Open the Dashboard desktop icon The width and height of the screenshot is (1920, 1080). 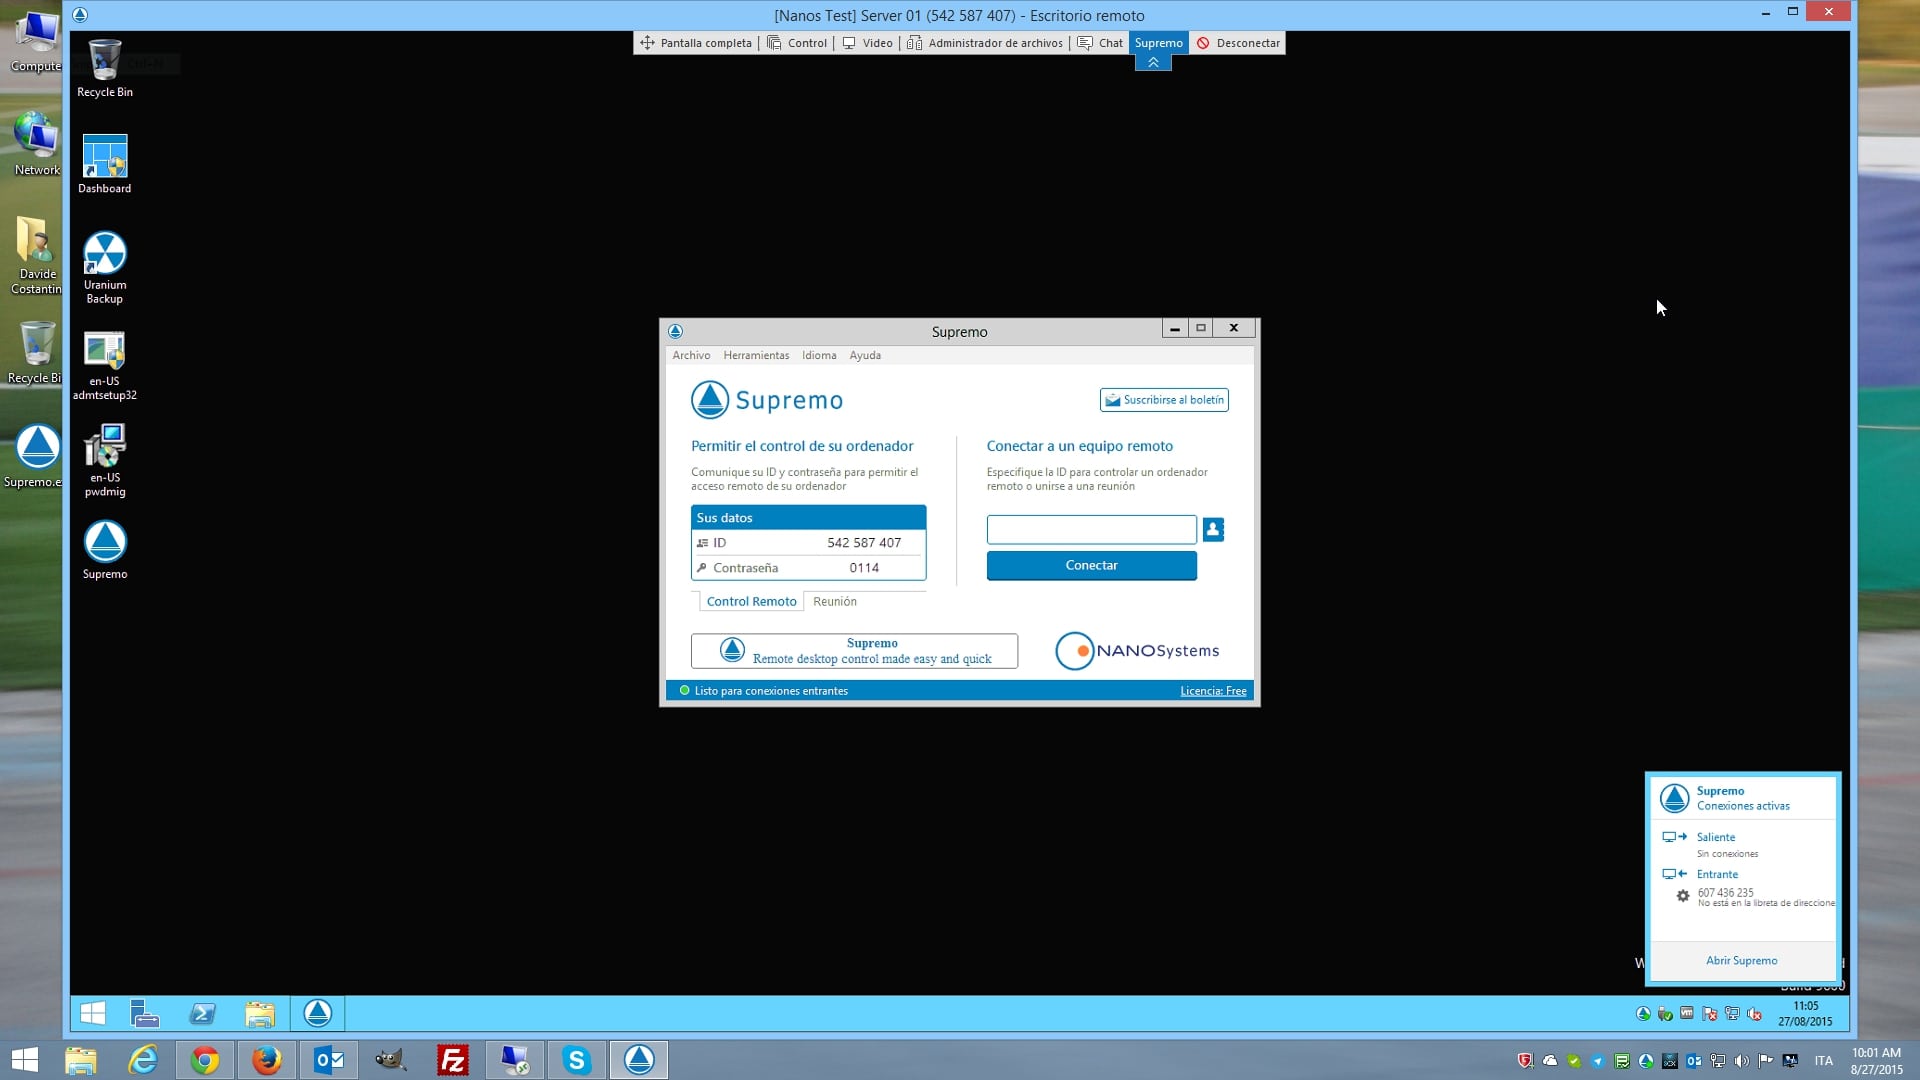(105, 165)
